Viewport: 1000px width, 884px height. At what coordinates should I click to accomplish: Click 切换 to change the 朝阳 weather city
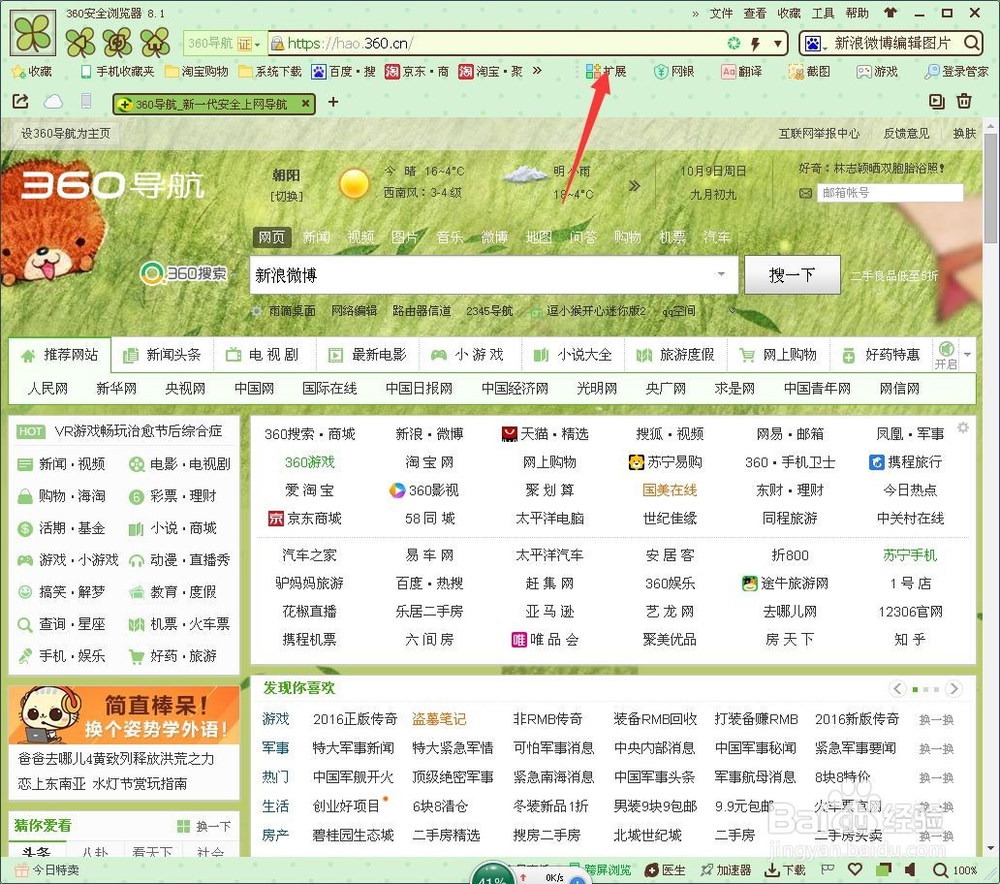click(x=288, y=194)
